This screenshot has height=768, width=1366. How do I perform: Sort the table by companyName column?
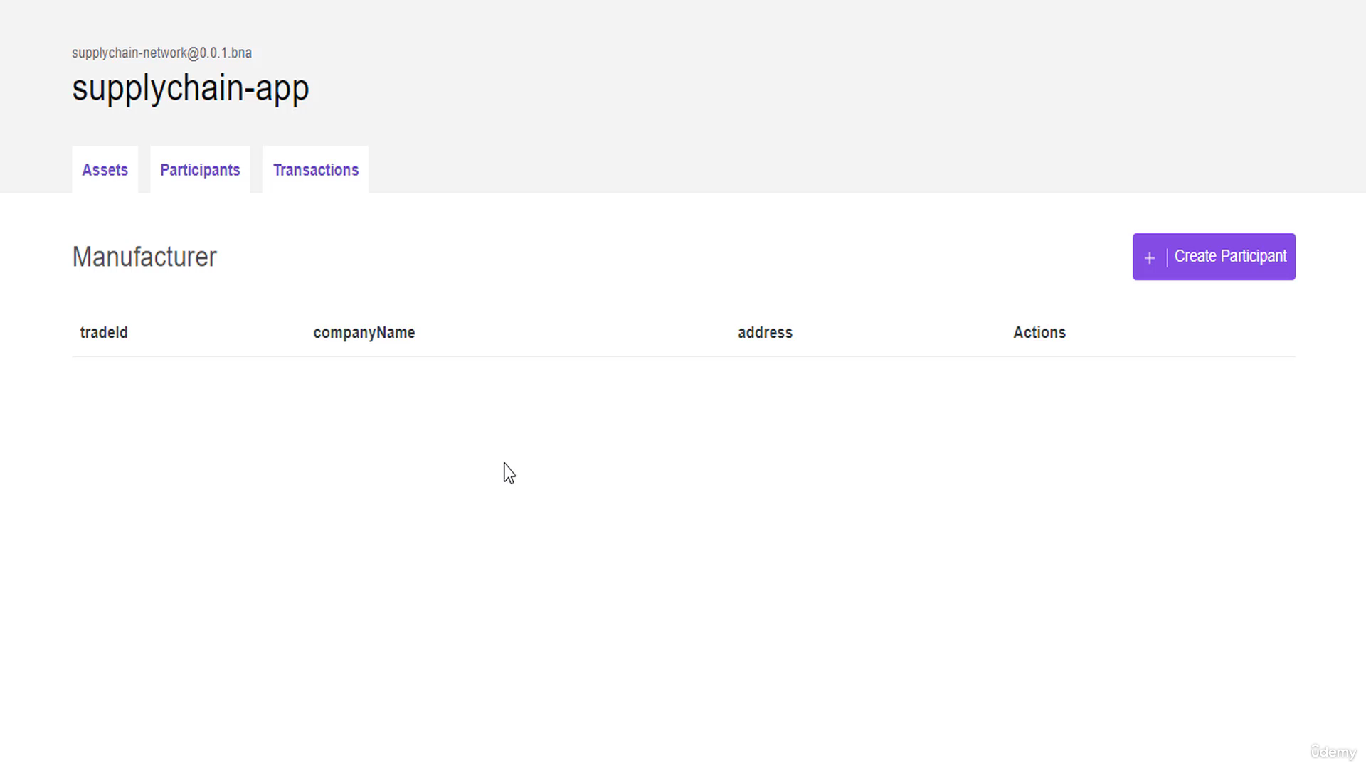click(364, 332)
